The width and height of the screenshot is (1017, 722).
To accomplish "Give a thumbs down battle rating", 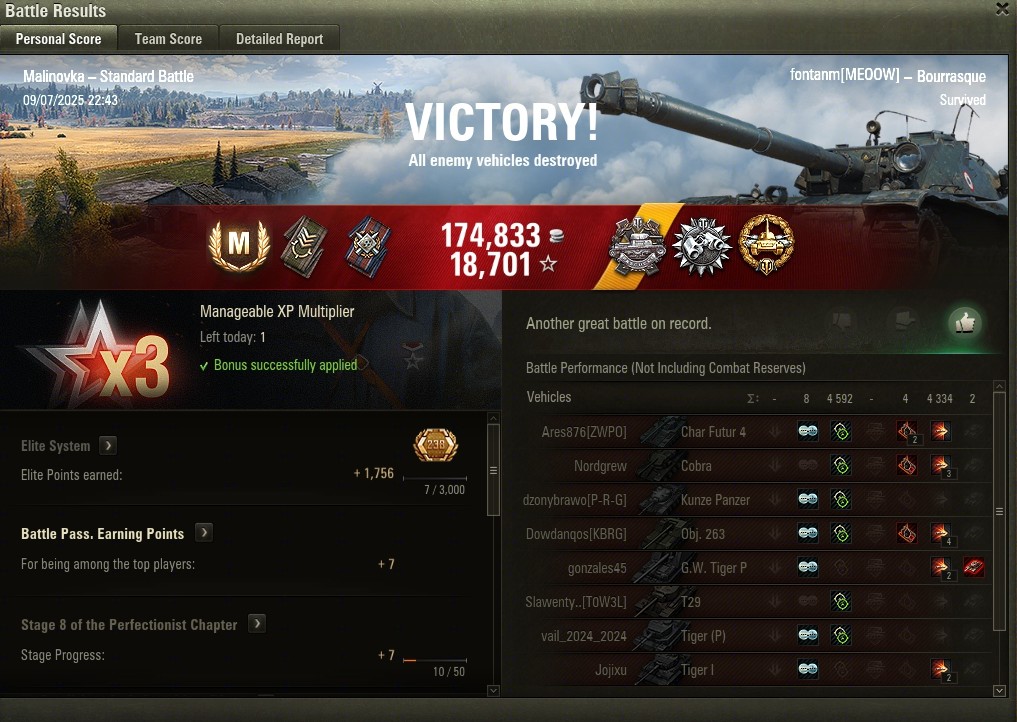I will pos(841,320).
